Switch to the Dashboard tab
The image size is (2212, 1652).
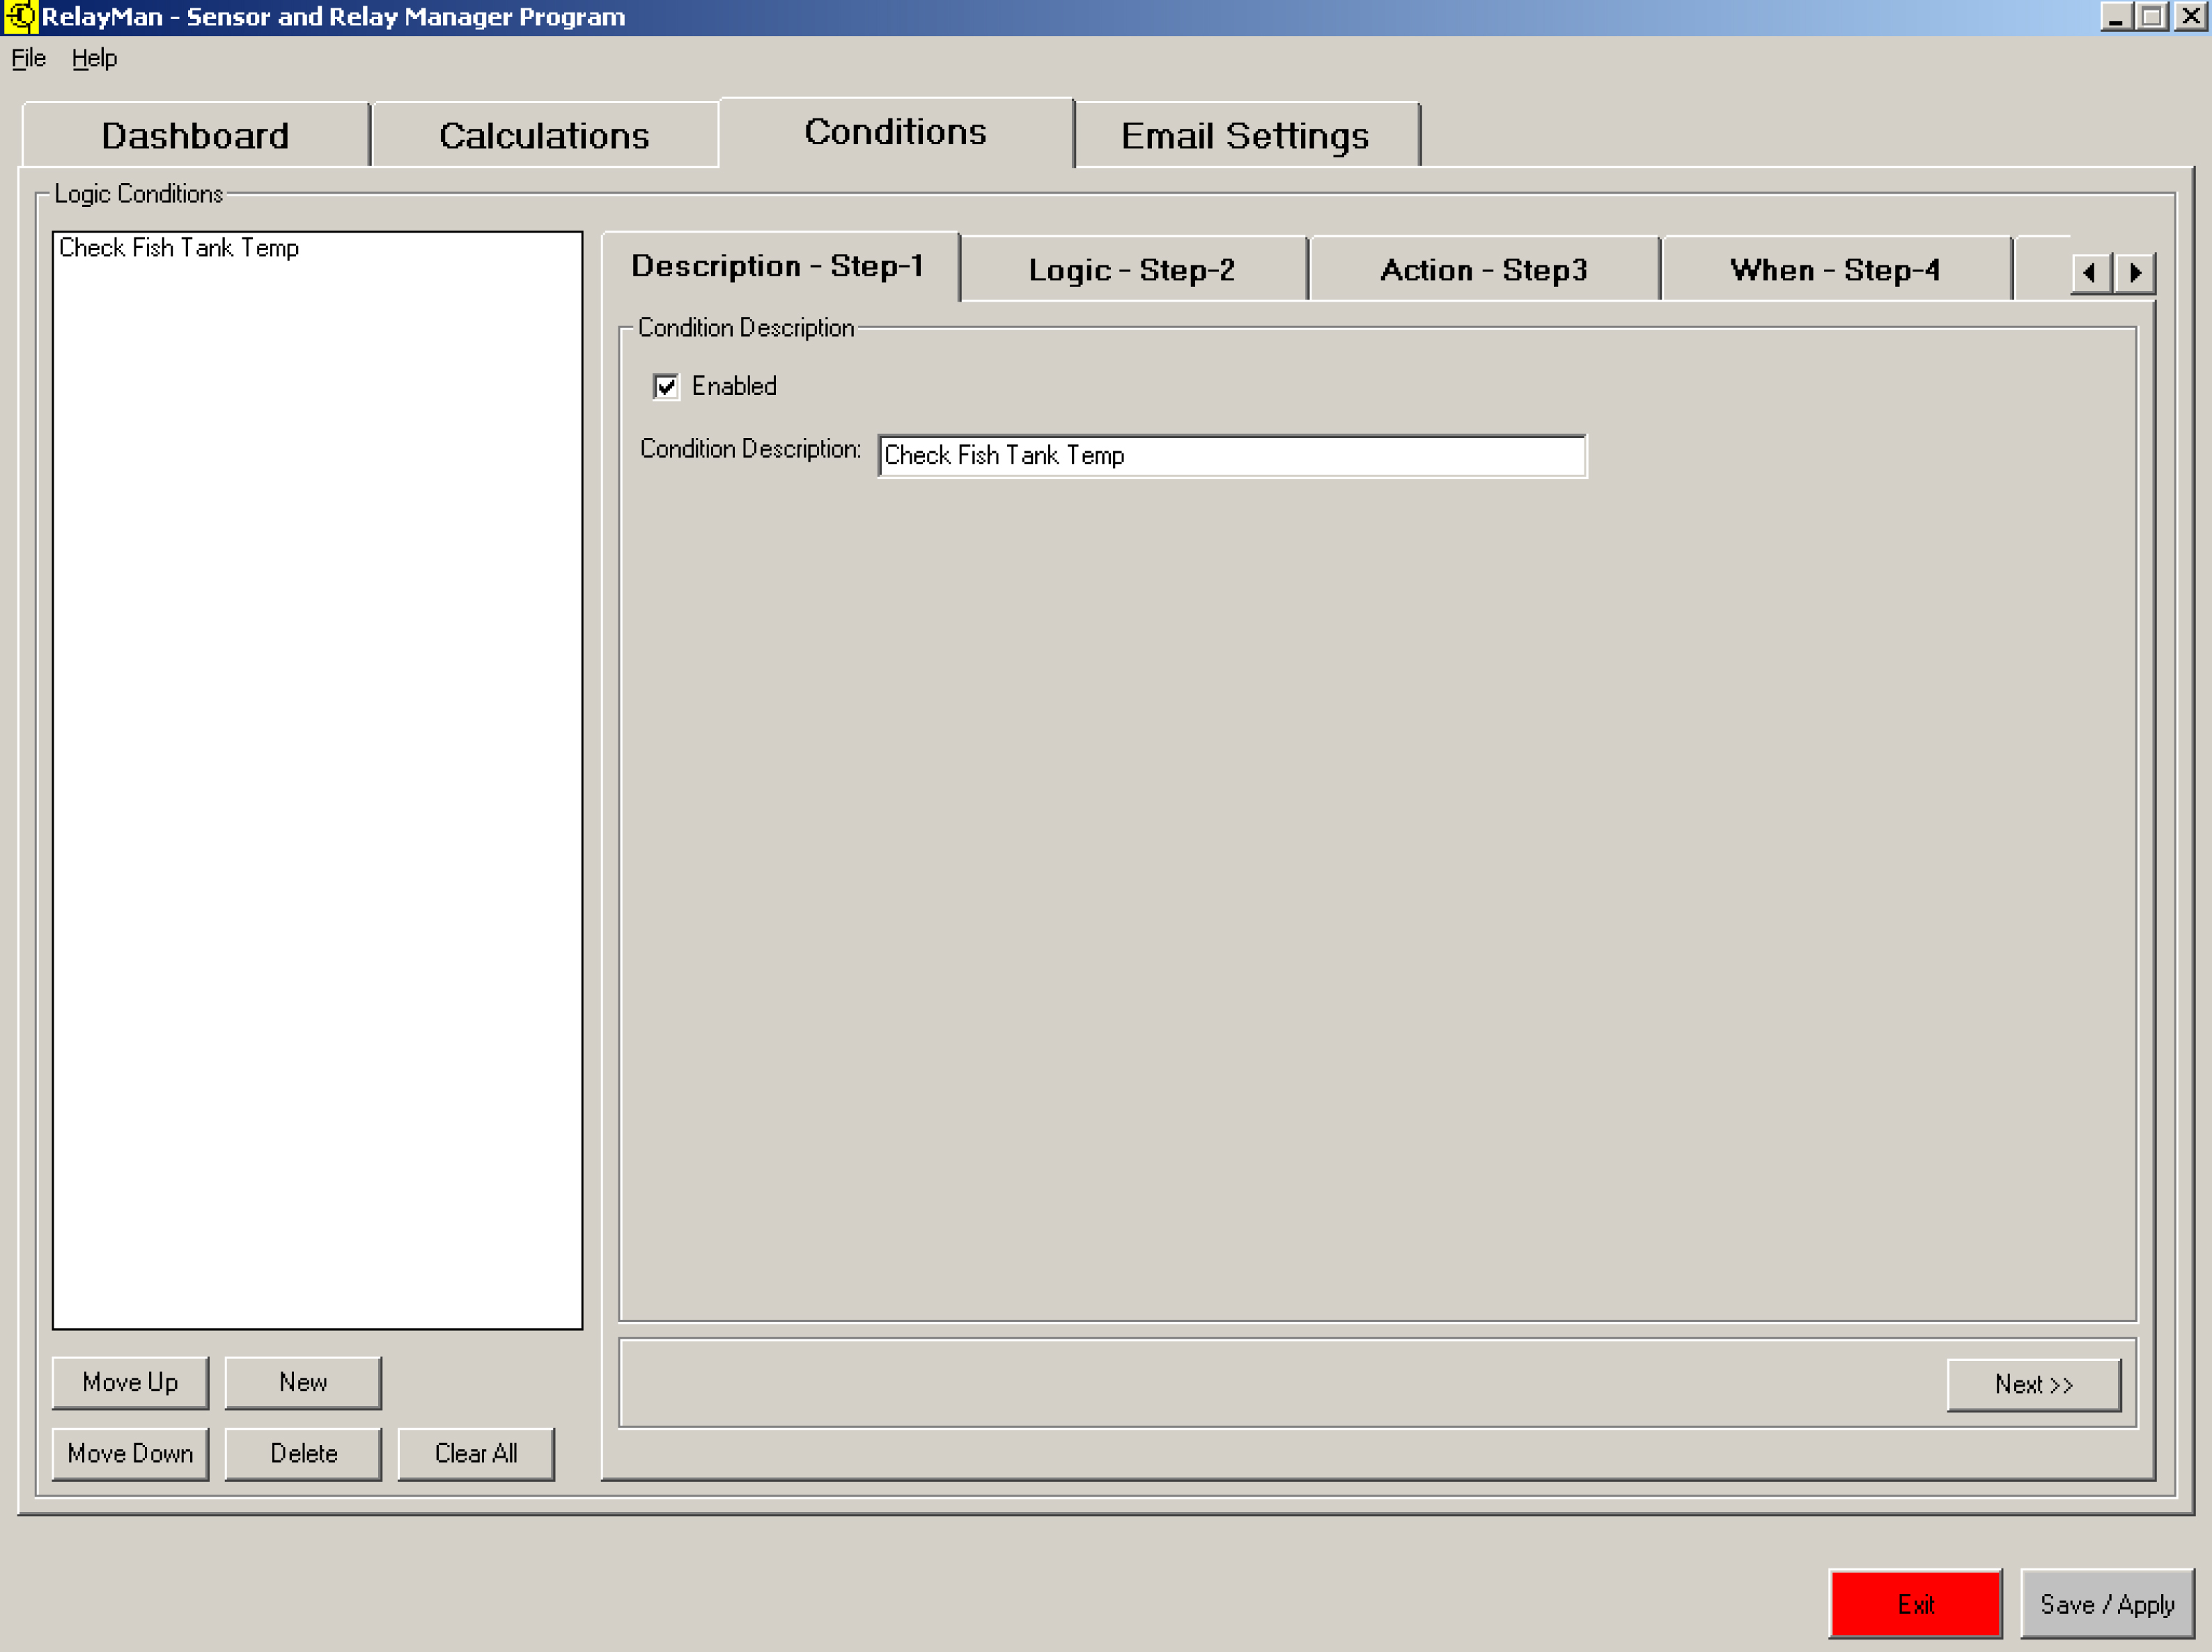[x=195, y=136]
